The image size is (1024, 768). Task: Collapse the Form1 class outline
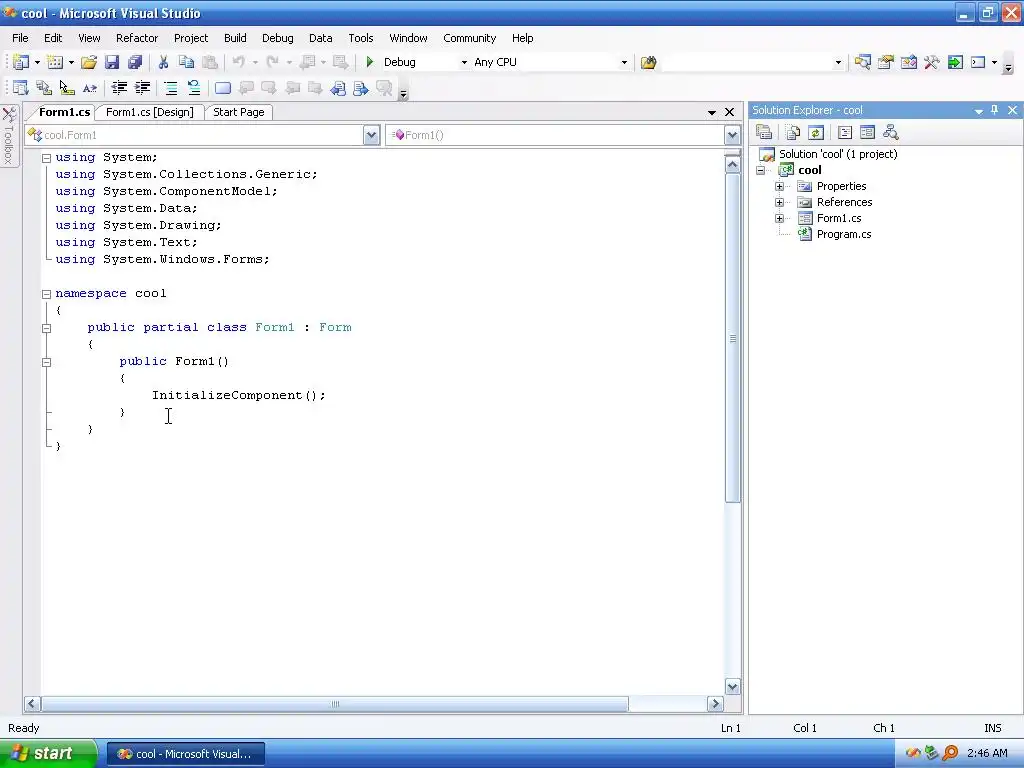(x=46, y=328)
